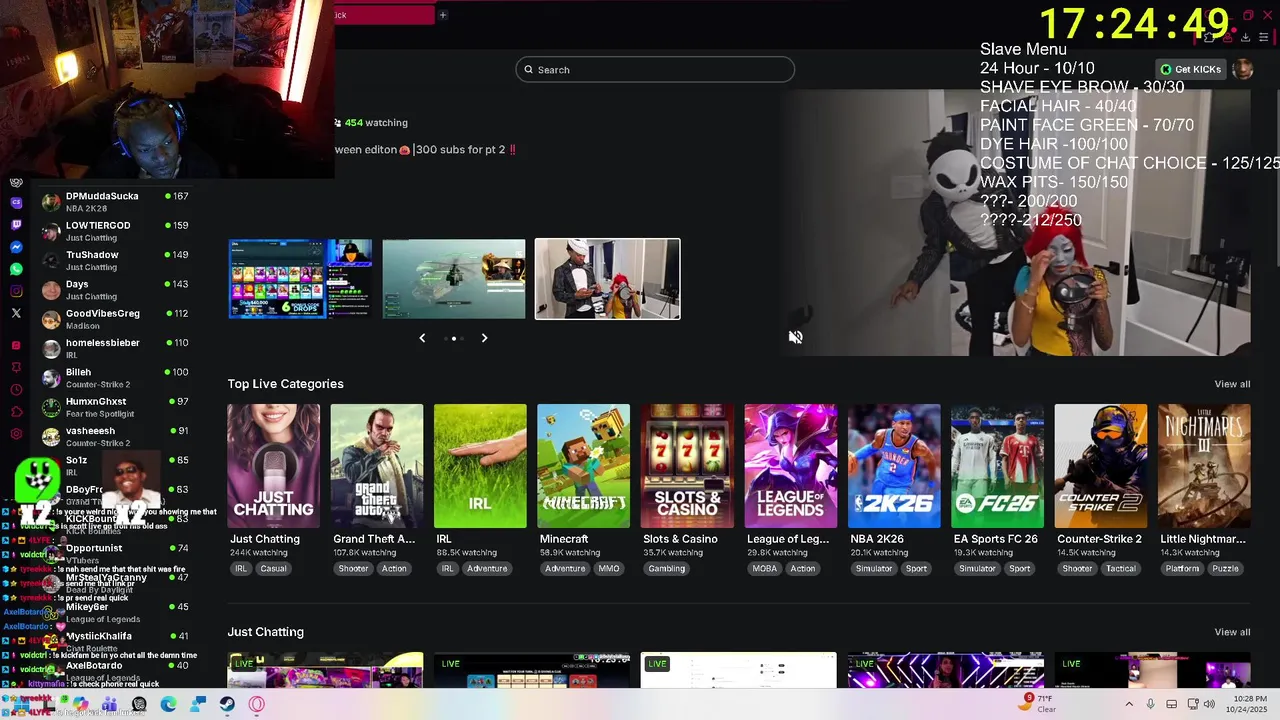Open browser settings gear in sidebar

tap(16, 434)
